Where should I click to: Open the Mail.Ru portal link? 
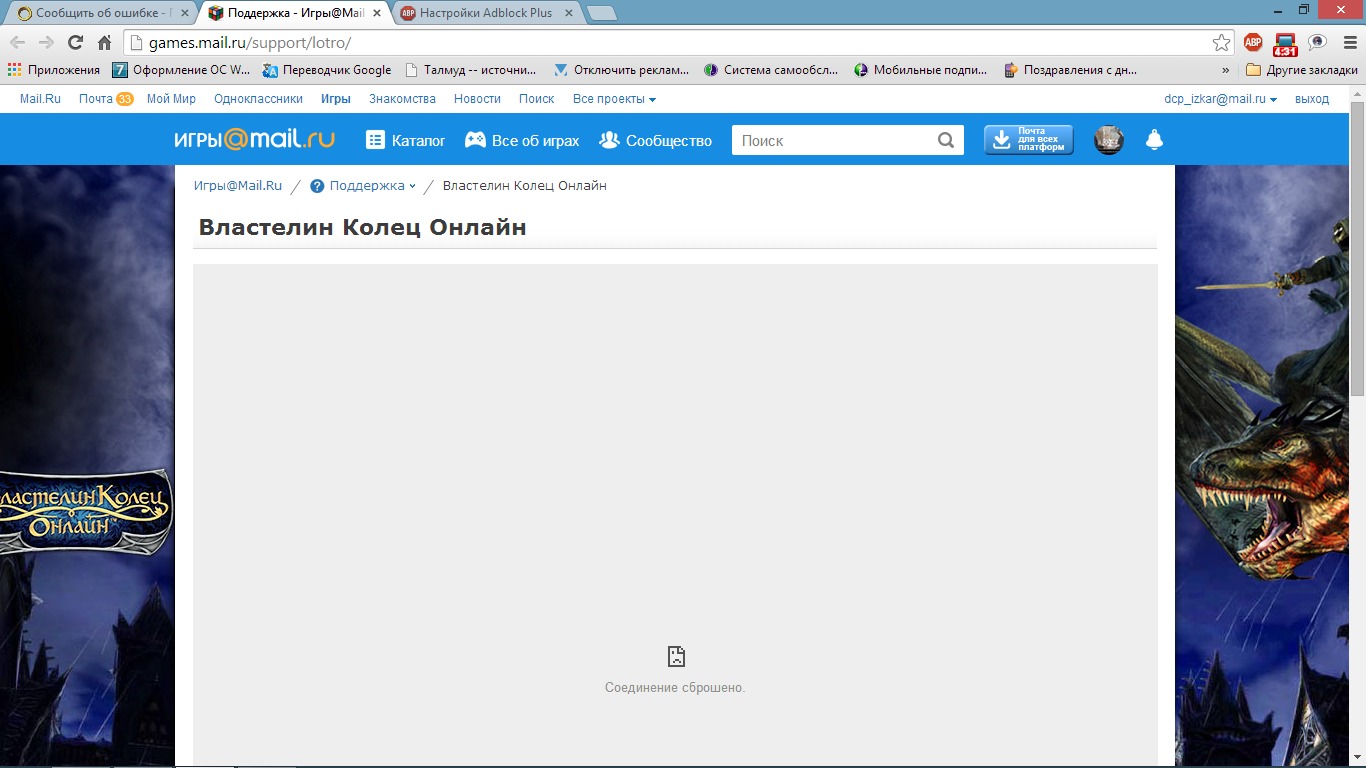click(x=40, y=99)
